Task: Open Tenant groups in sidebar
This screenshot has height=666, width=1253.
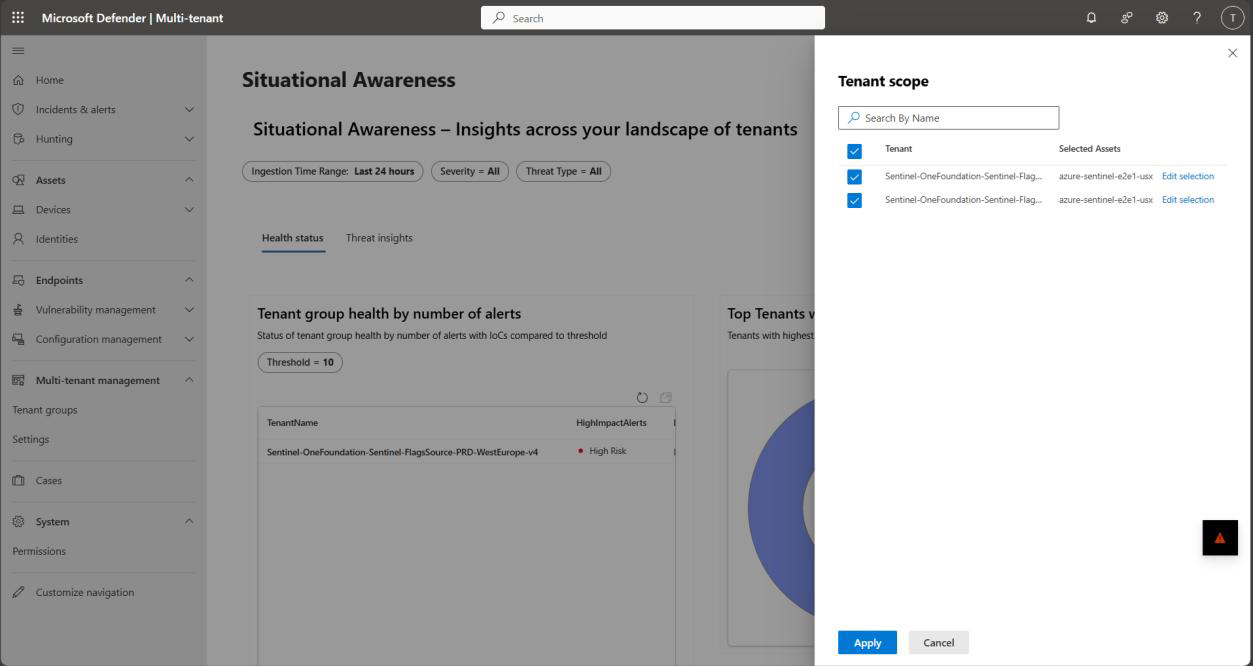Action: pos(45,410)
